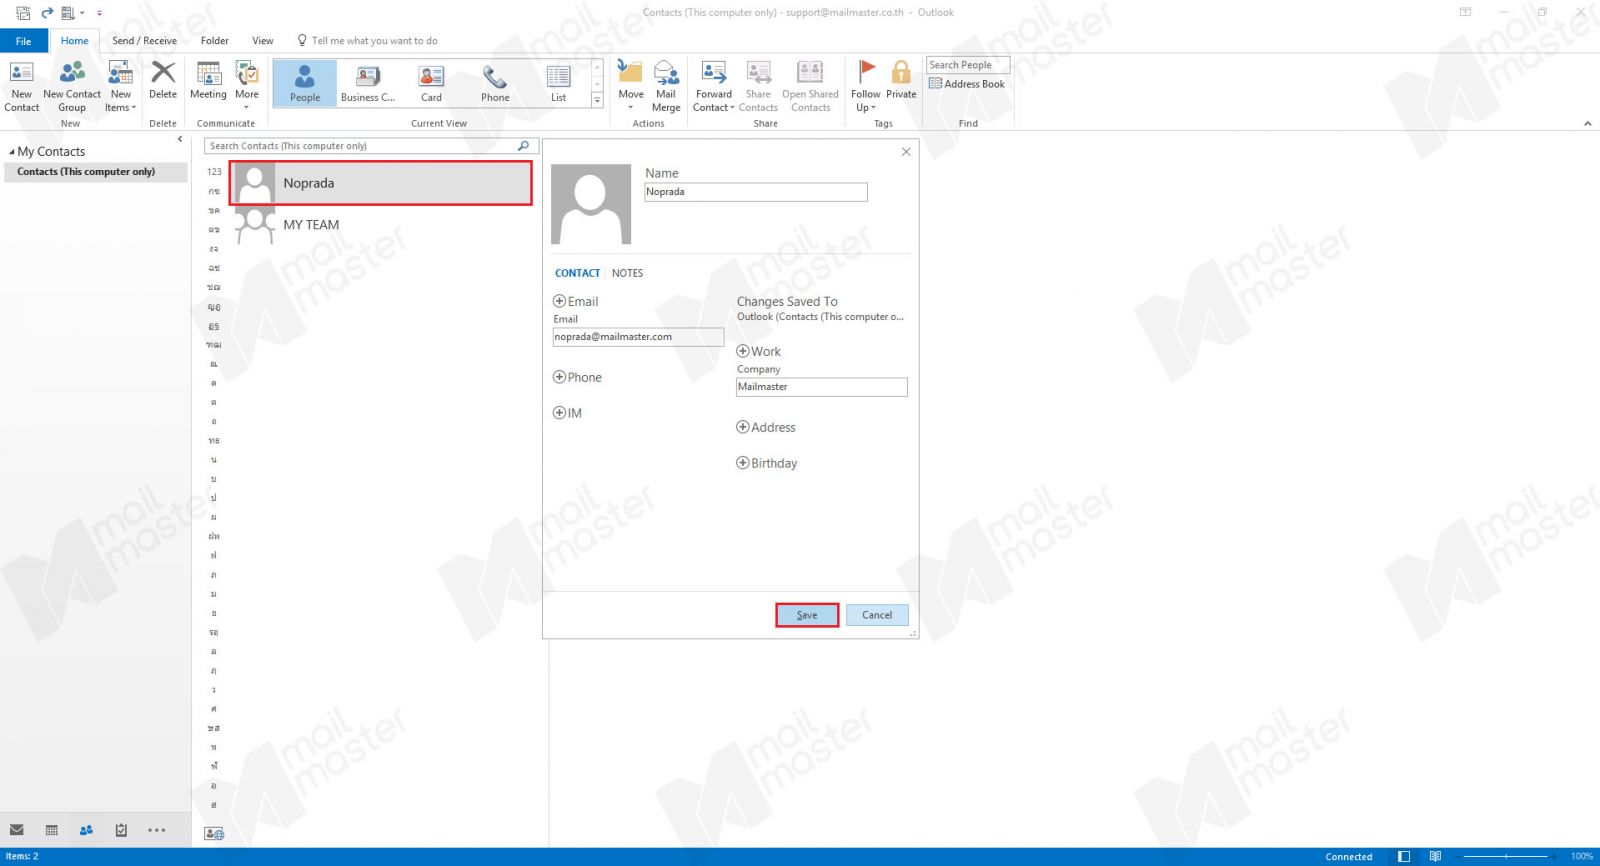This screenshot has width=1600, height=866.
Task: Click the search magnifier icon
Action: pos(523,146)
